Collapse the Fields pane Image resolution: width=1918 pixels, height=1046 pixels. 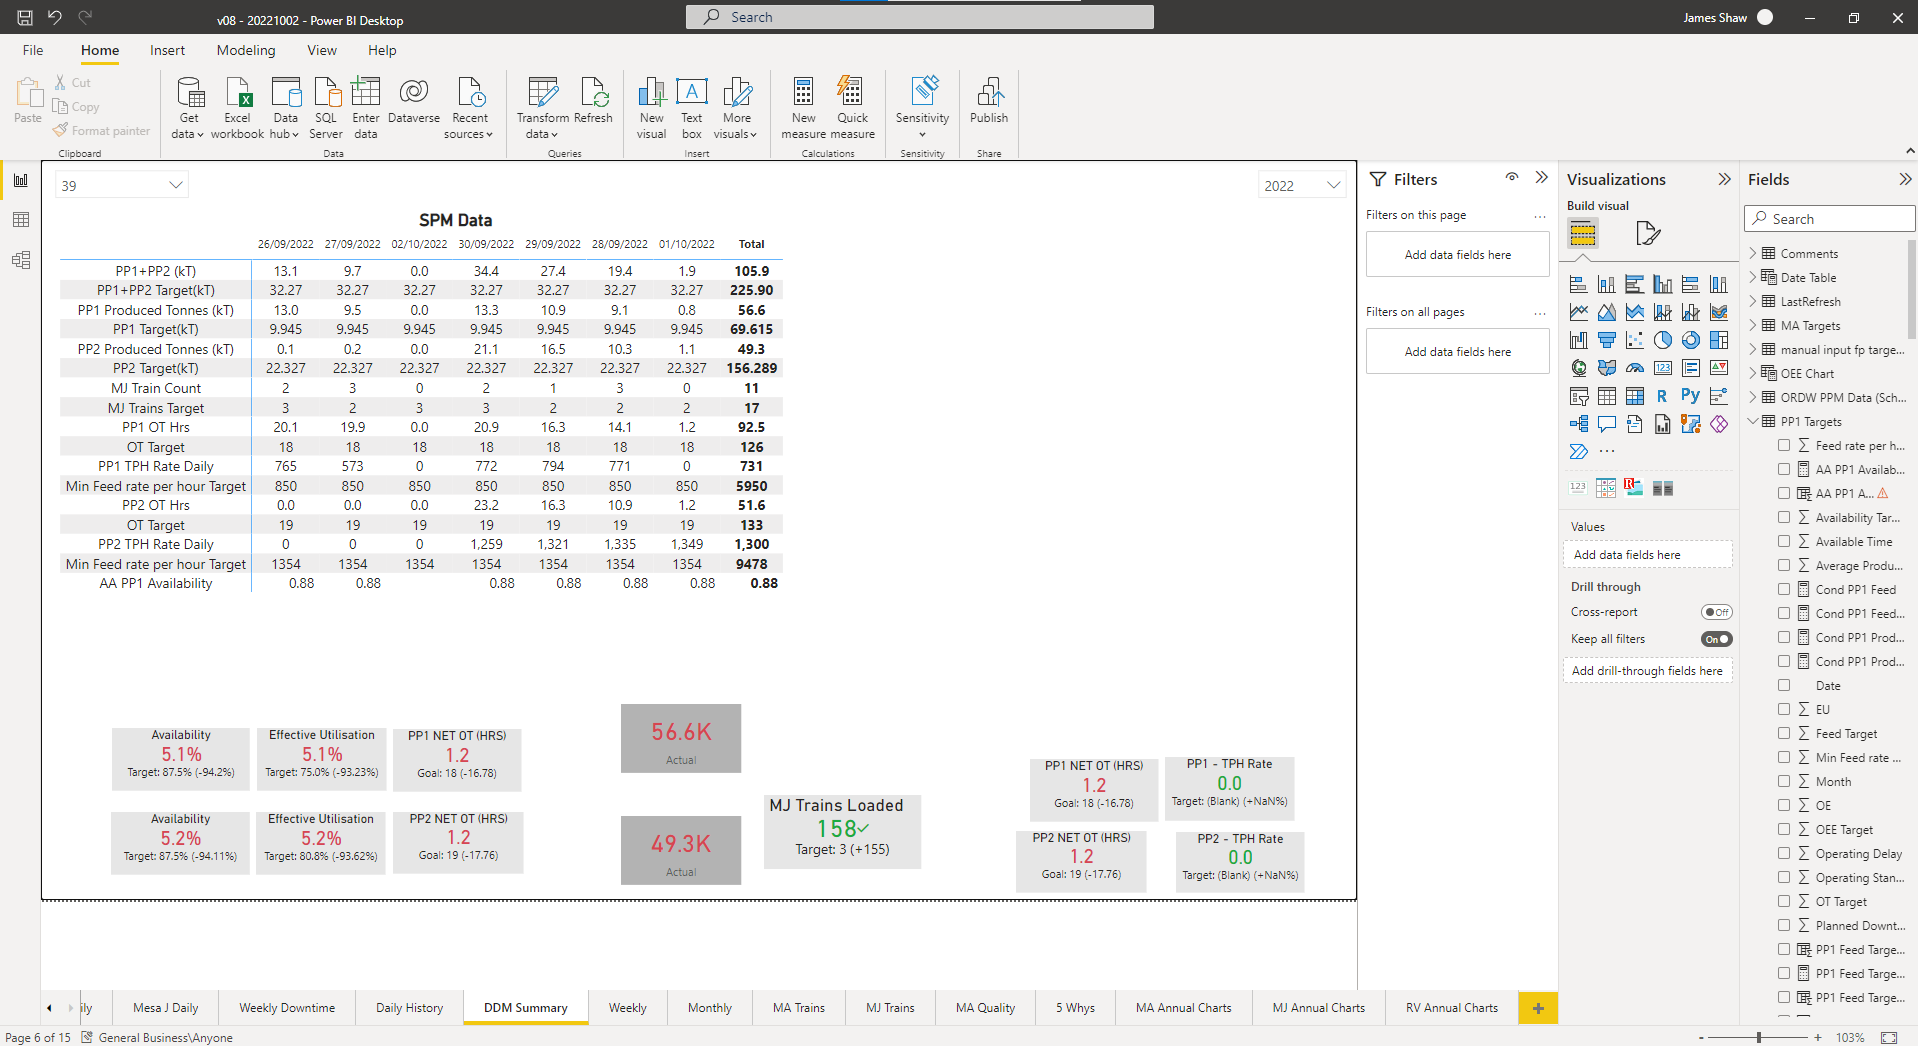pyautogui.click(x=1905, y=179)
